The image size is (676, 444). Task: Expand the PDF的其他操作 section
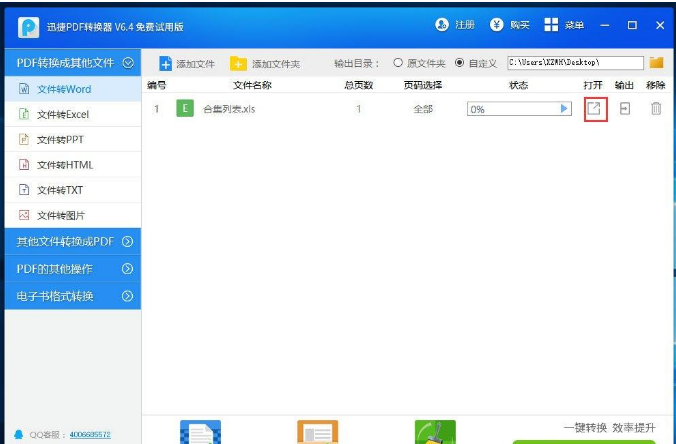point(127,269)
